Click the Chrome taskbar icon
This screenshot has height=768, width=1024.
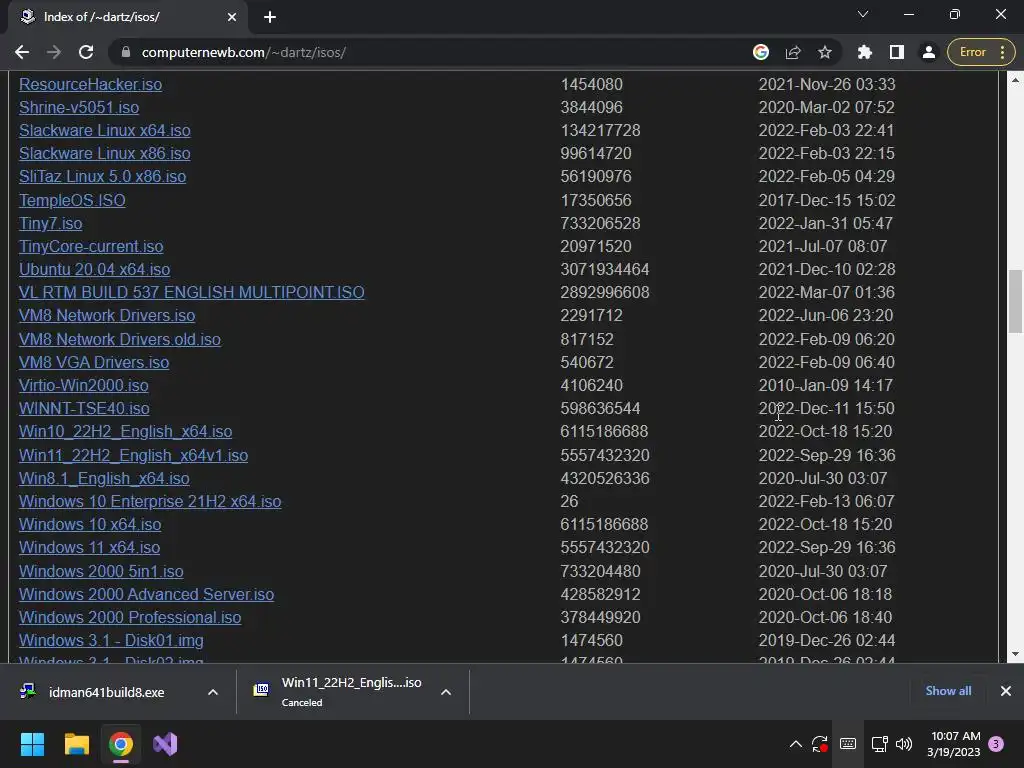pos(121,744)
